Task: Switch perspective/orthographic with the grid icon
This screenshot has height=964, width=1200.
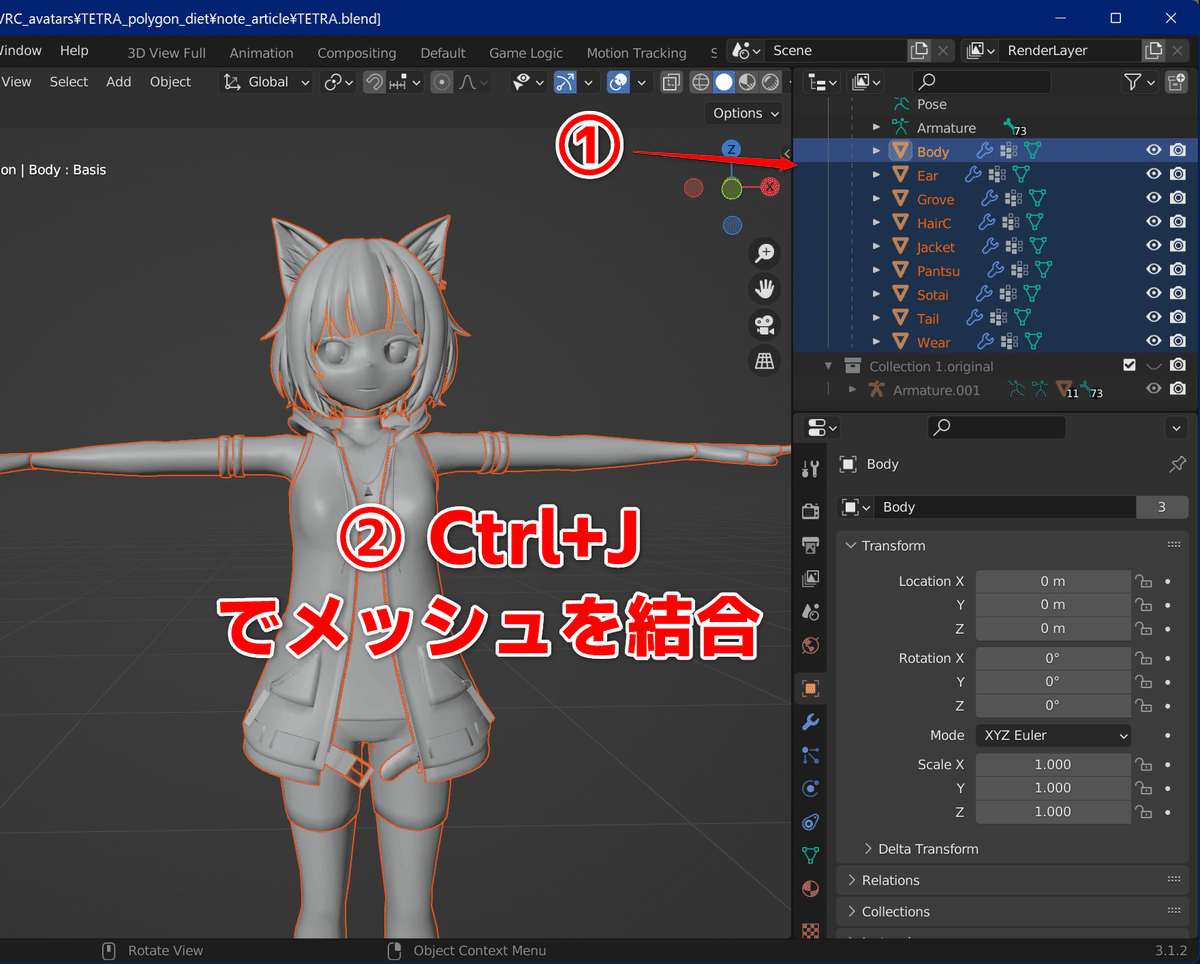Action: (x=765, y=361)
